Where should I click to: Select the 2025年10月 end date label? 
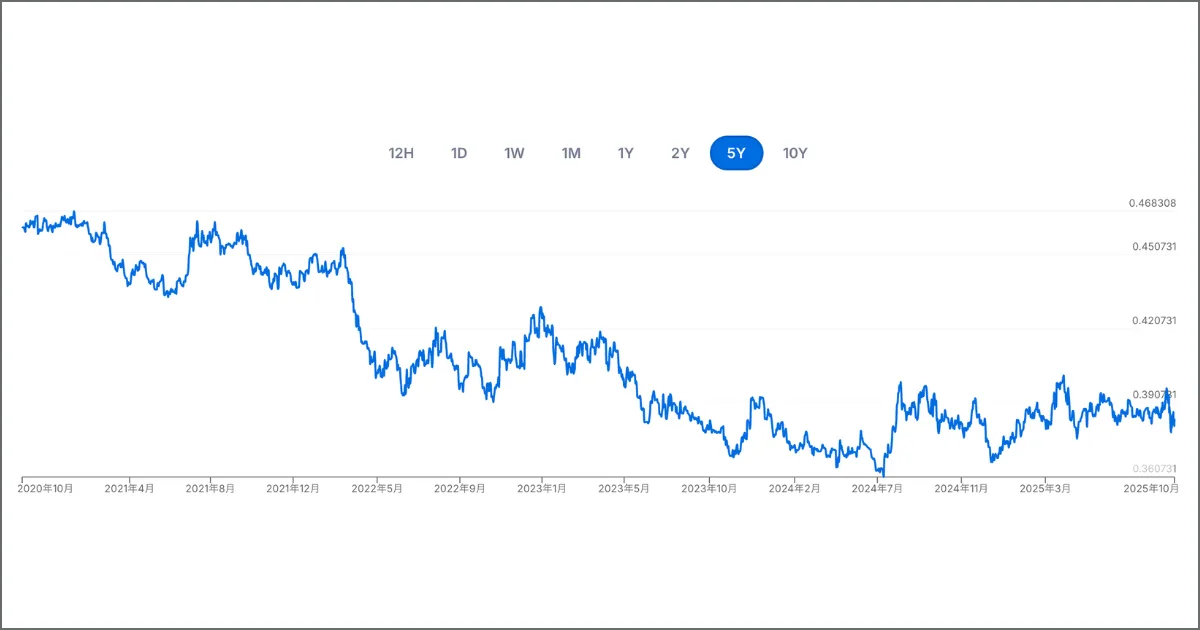click(1152, 488)
